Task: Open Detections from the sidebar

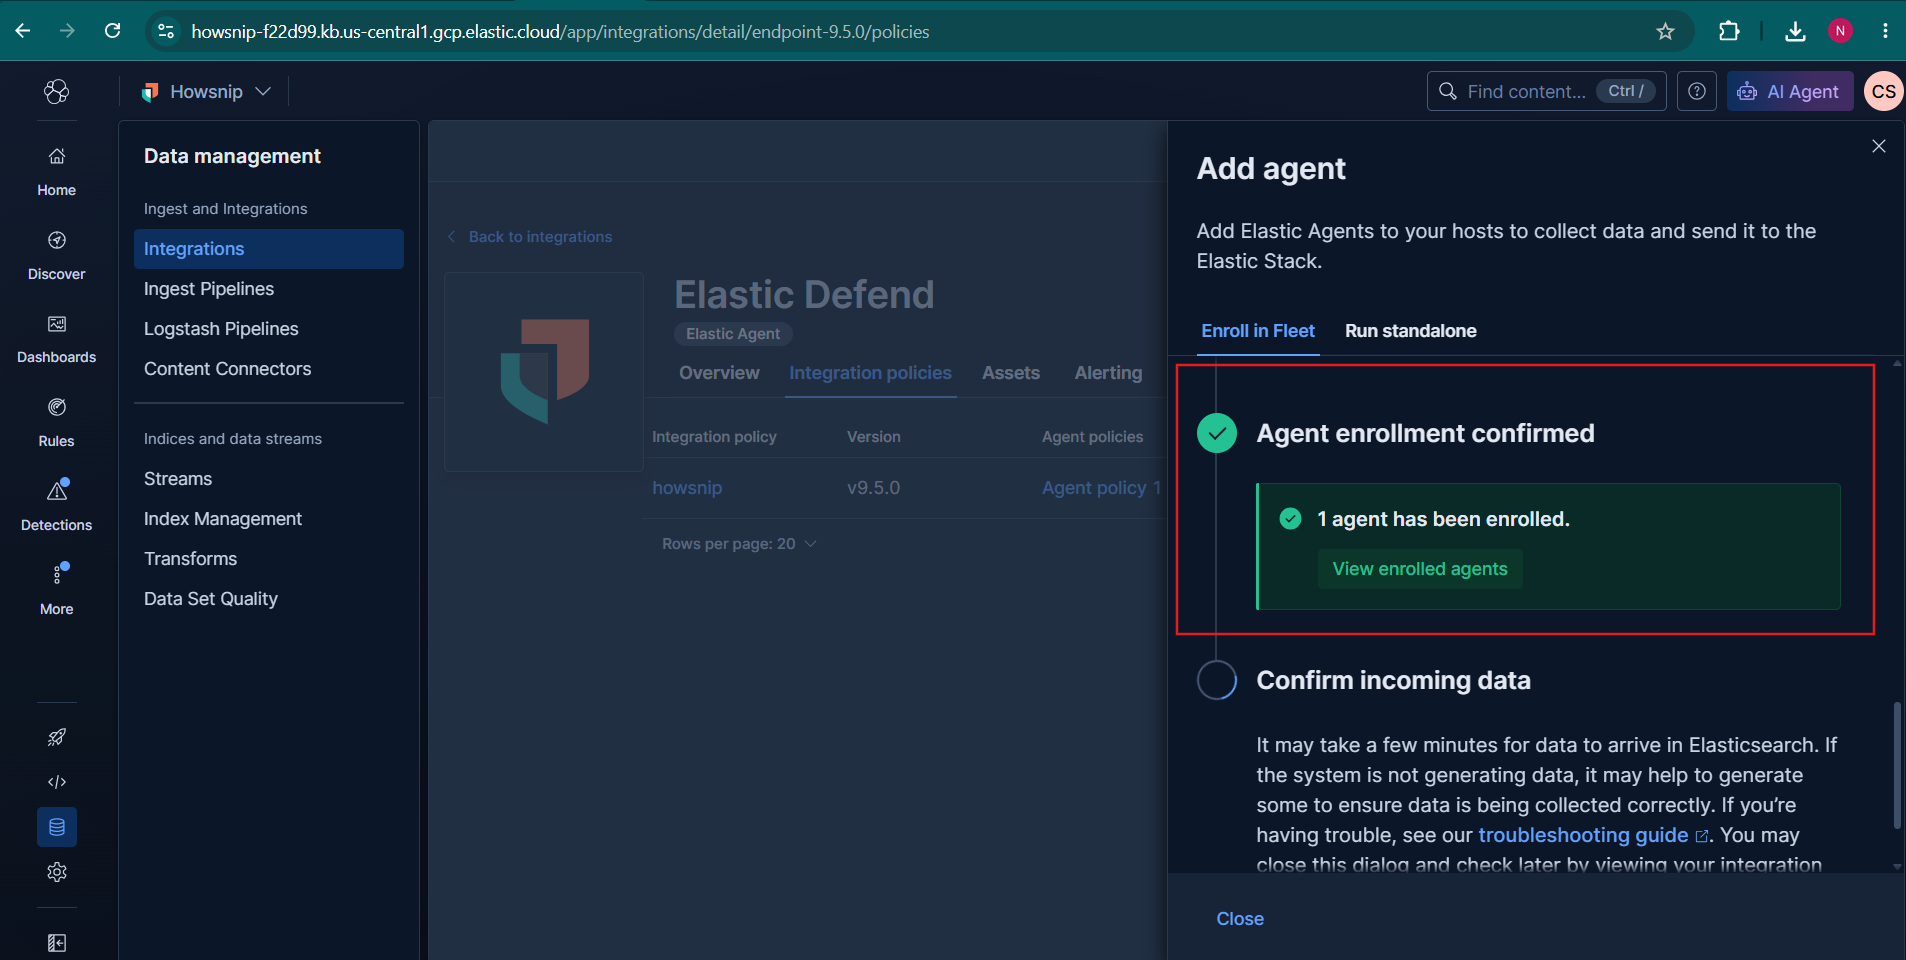Action: tap(57, 507)
